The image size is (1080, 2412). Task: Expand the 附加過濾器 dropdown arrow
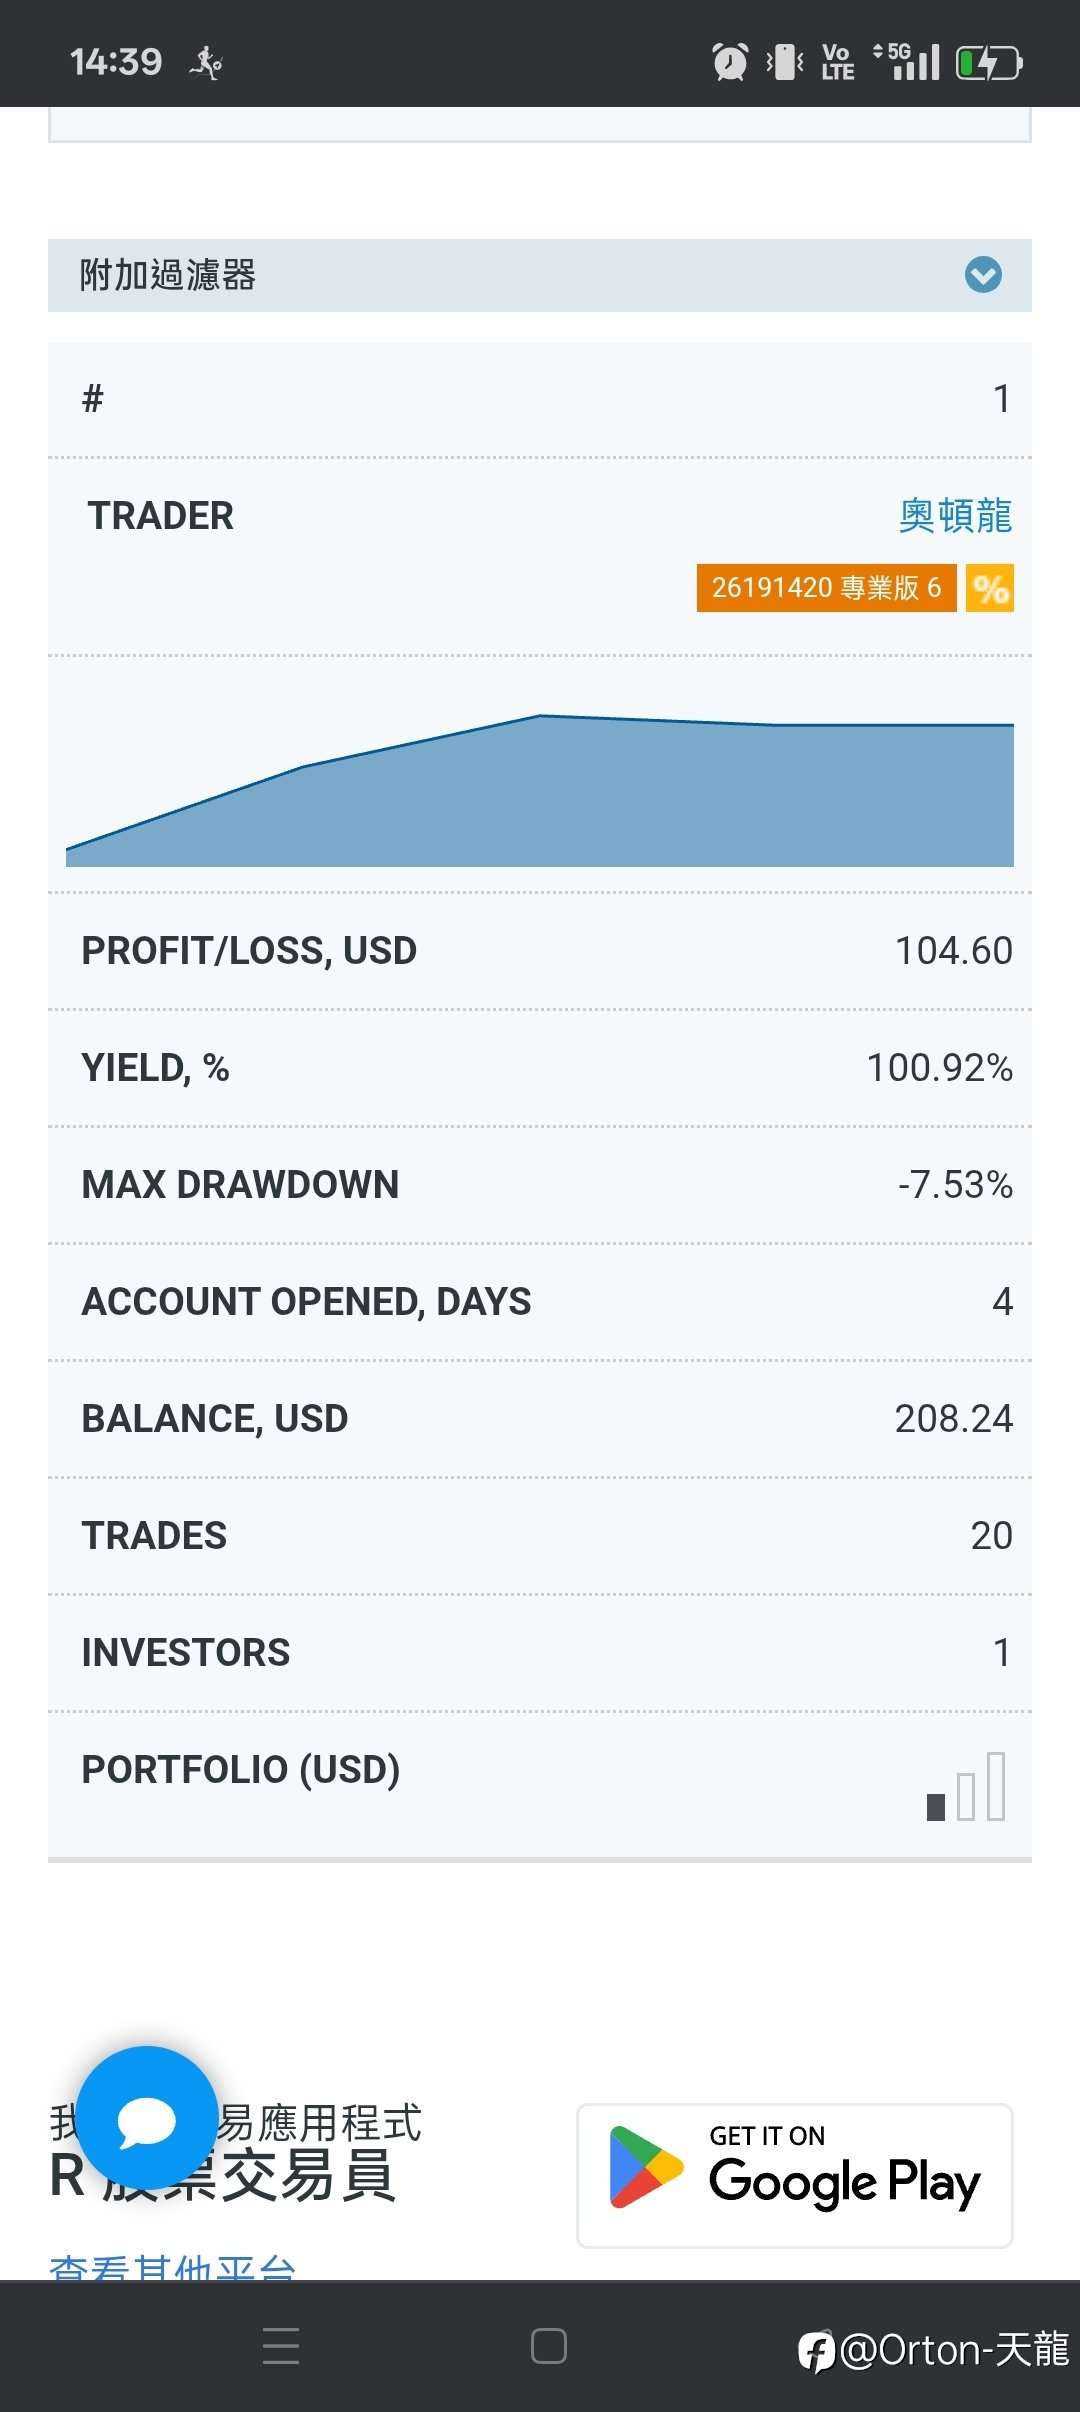click(x=983, y=275)
